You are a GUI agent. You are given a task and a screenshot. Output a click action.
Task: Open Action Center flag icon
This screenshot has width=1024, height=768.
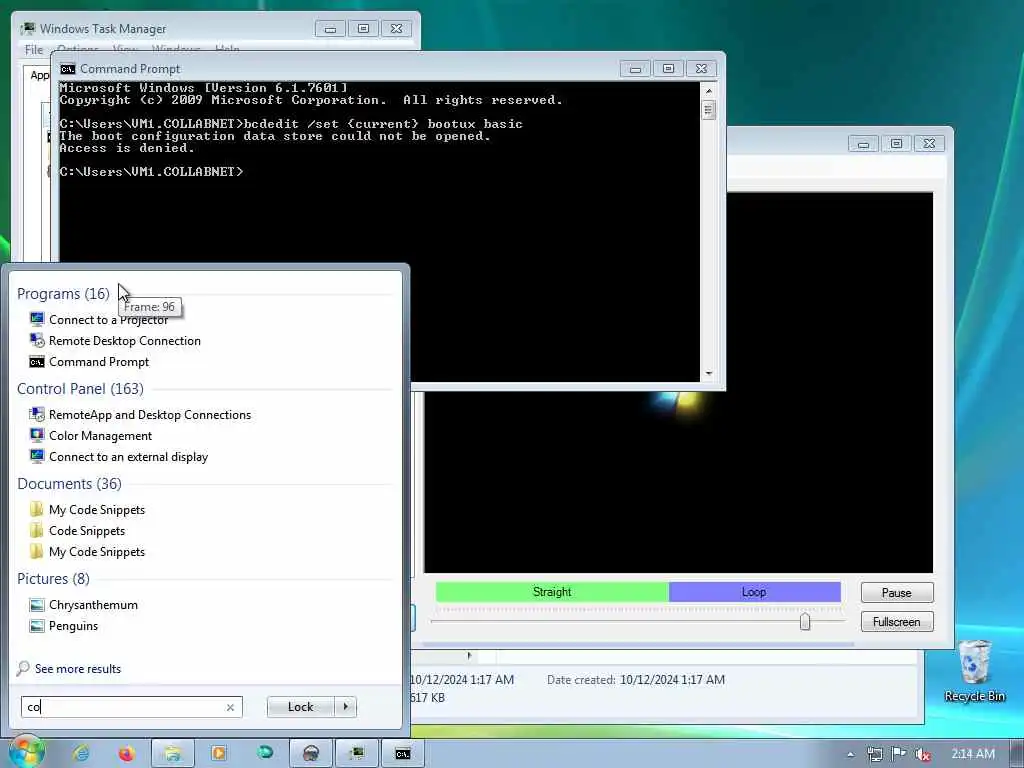(899, 754)
